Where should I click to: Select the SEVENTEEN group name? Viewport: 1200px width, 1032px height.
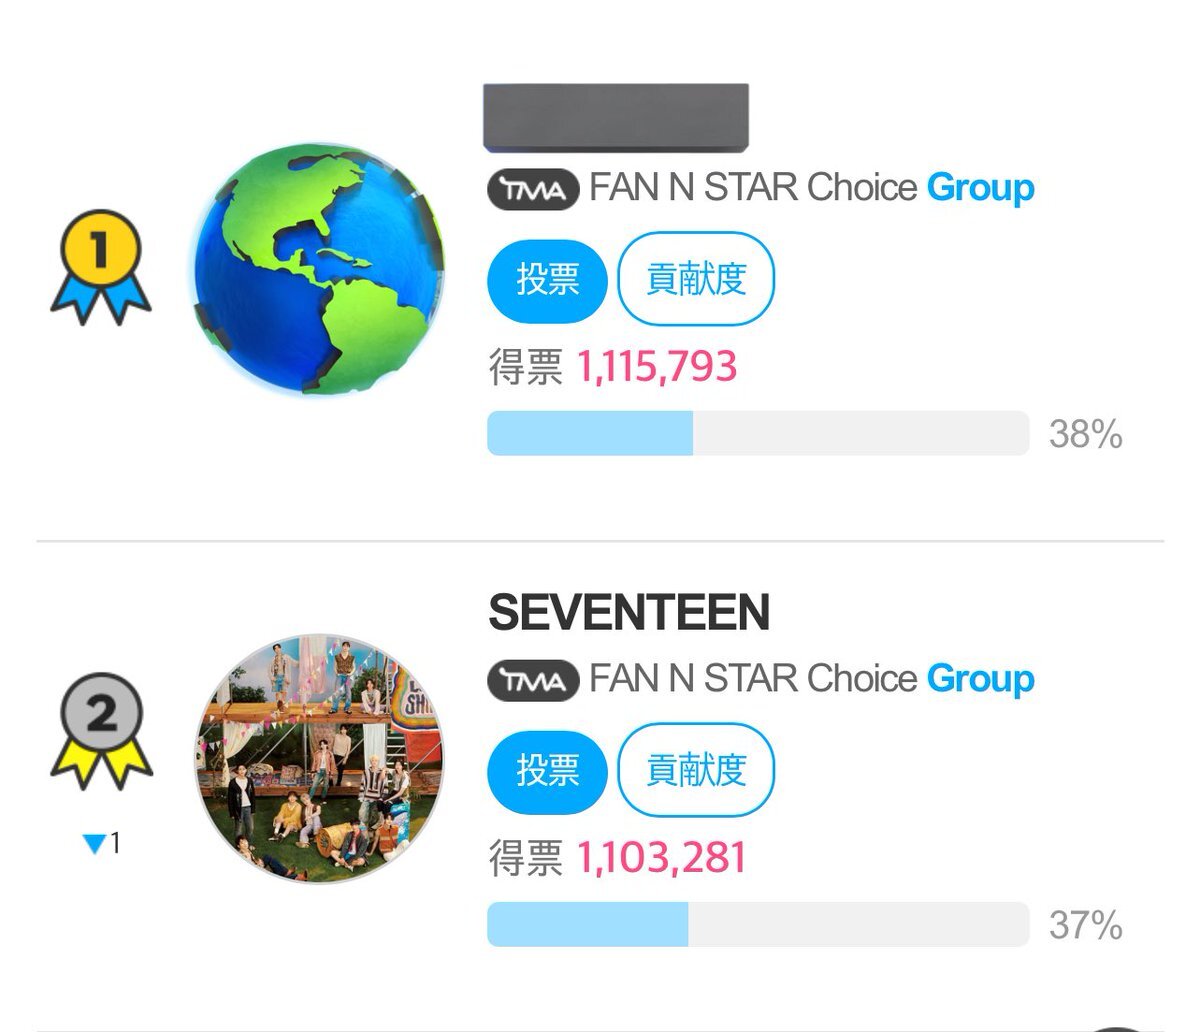pyautogui.click(x=629, y=613)
